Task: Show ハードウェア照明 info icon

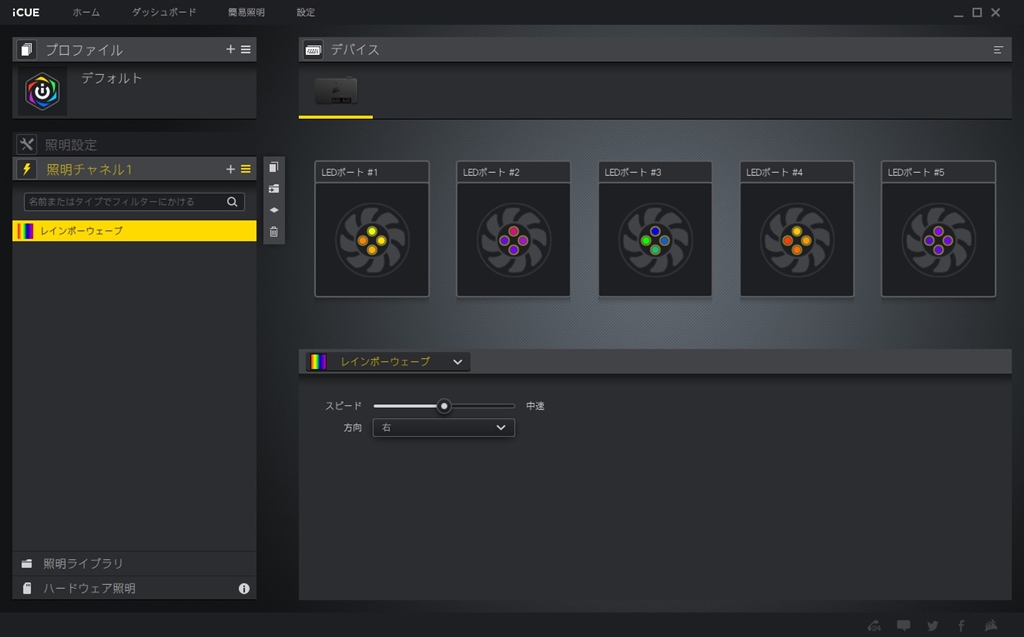Action: (x=244, y=589)
